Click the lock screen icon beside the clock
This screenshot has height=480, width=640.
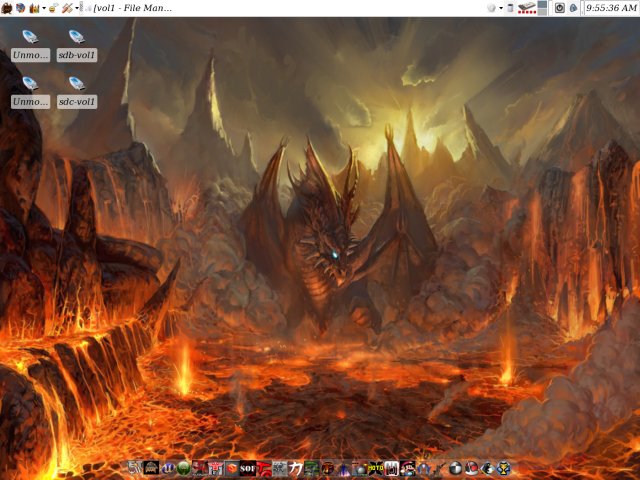point(573,8)
